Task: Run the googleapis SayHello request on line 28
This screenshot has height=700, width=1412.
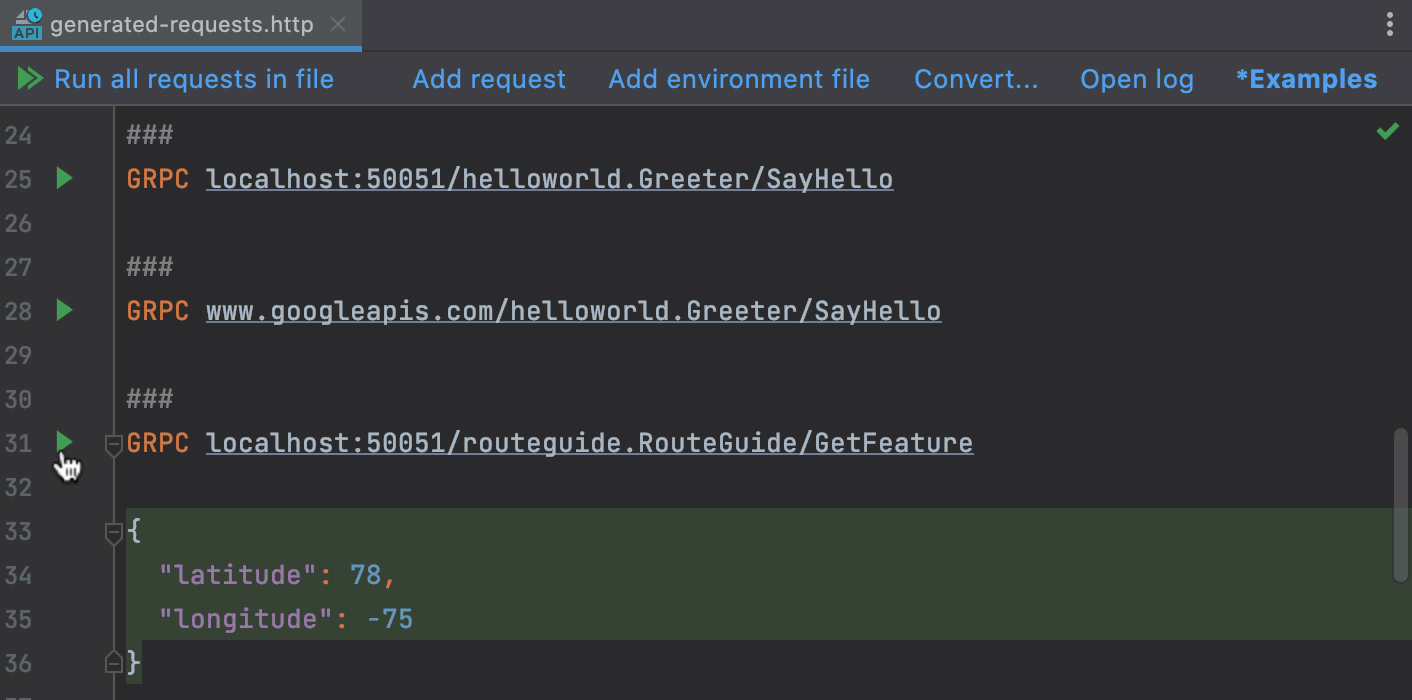Action: click(64, 310)
